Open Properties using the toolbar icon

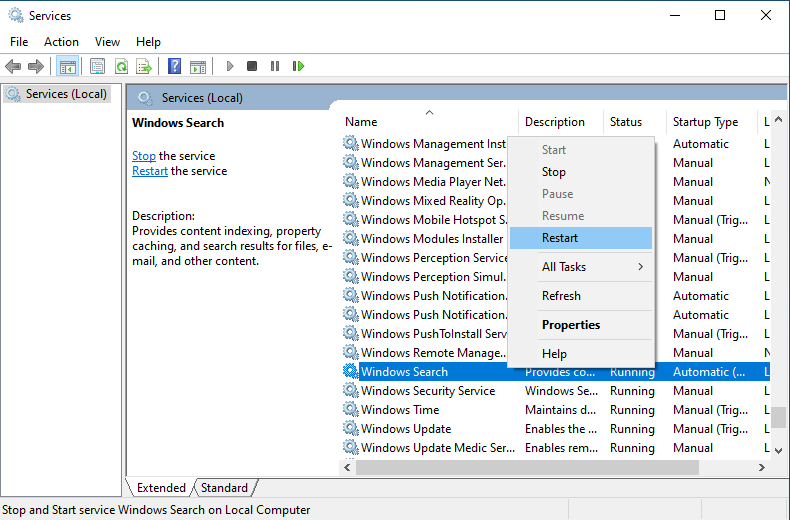pyautogui.click(x=97, y=66)
